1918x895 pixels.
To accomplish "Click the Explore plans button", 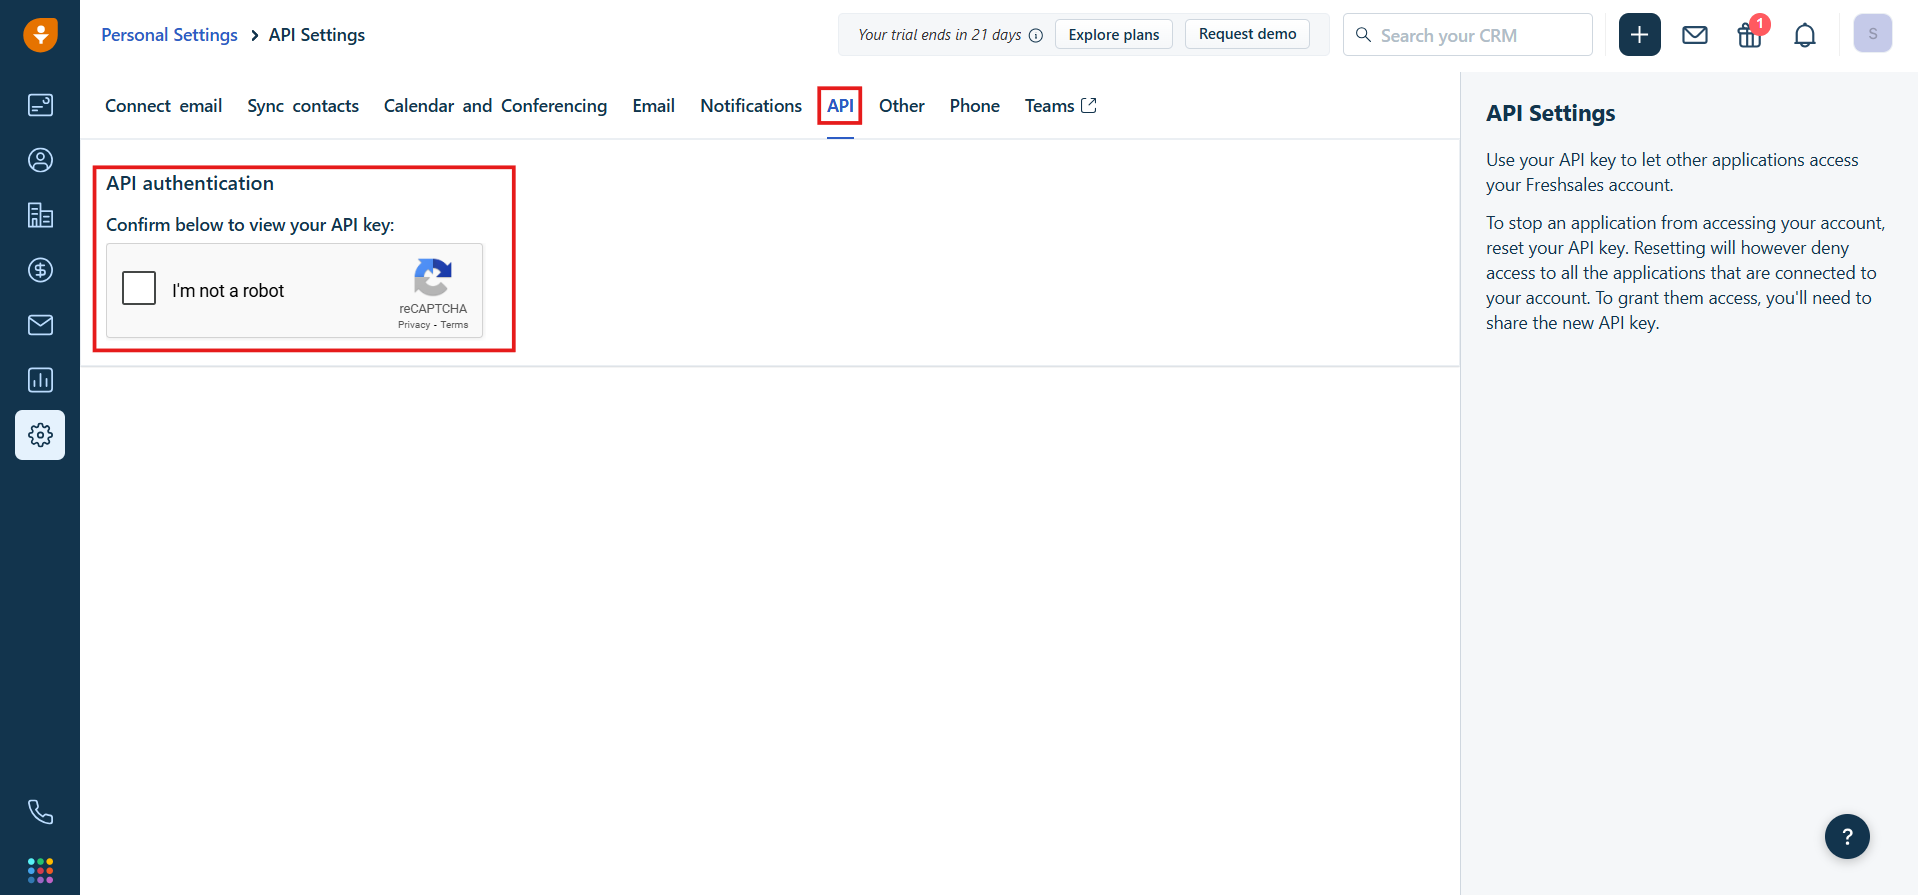I will 1114,34.
